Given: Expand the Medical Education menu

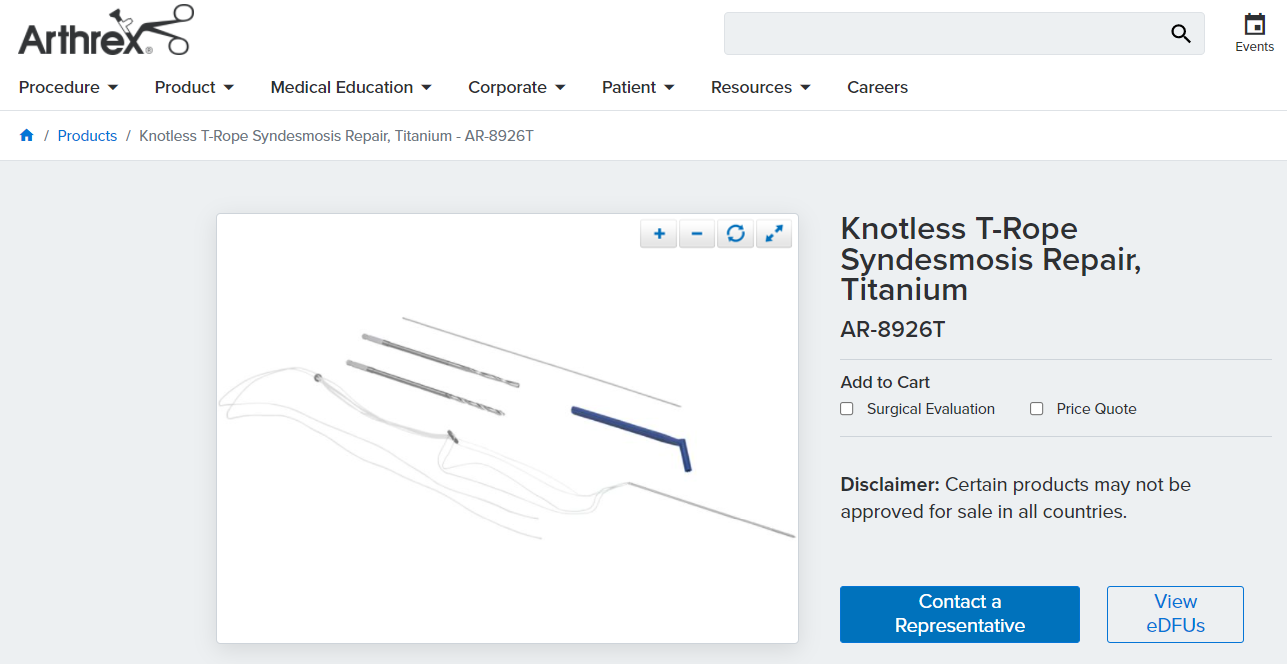Looking at the screenshot, I should coord(351,88).
